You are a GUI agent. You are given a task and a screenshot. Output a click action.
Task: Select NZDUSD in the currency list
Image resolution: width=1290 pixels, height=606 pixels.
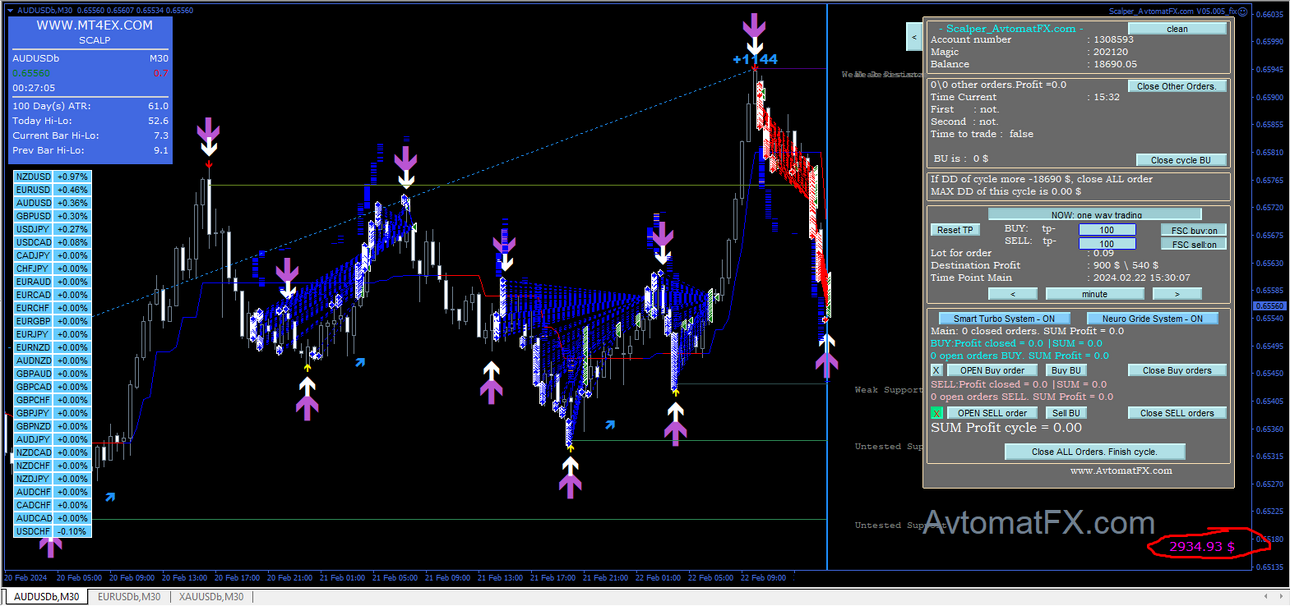(x=33, y=176)
